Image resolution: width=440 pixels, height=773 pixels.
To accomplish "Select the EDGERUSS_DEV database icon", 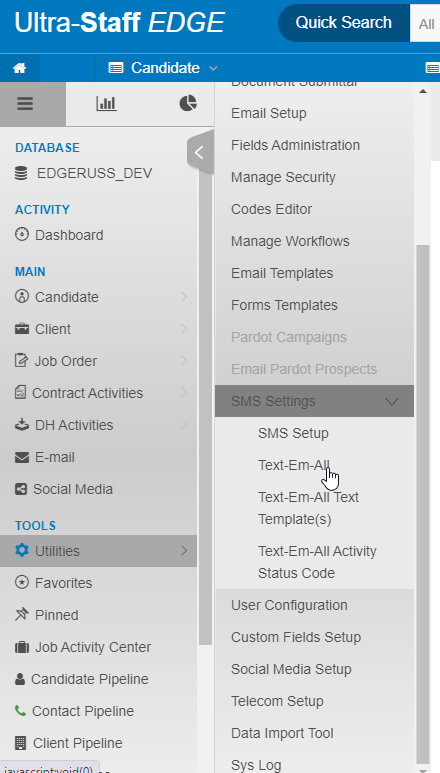I will [x=21, y=174].
